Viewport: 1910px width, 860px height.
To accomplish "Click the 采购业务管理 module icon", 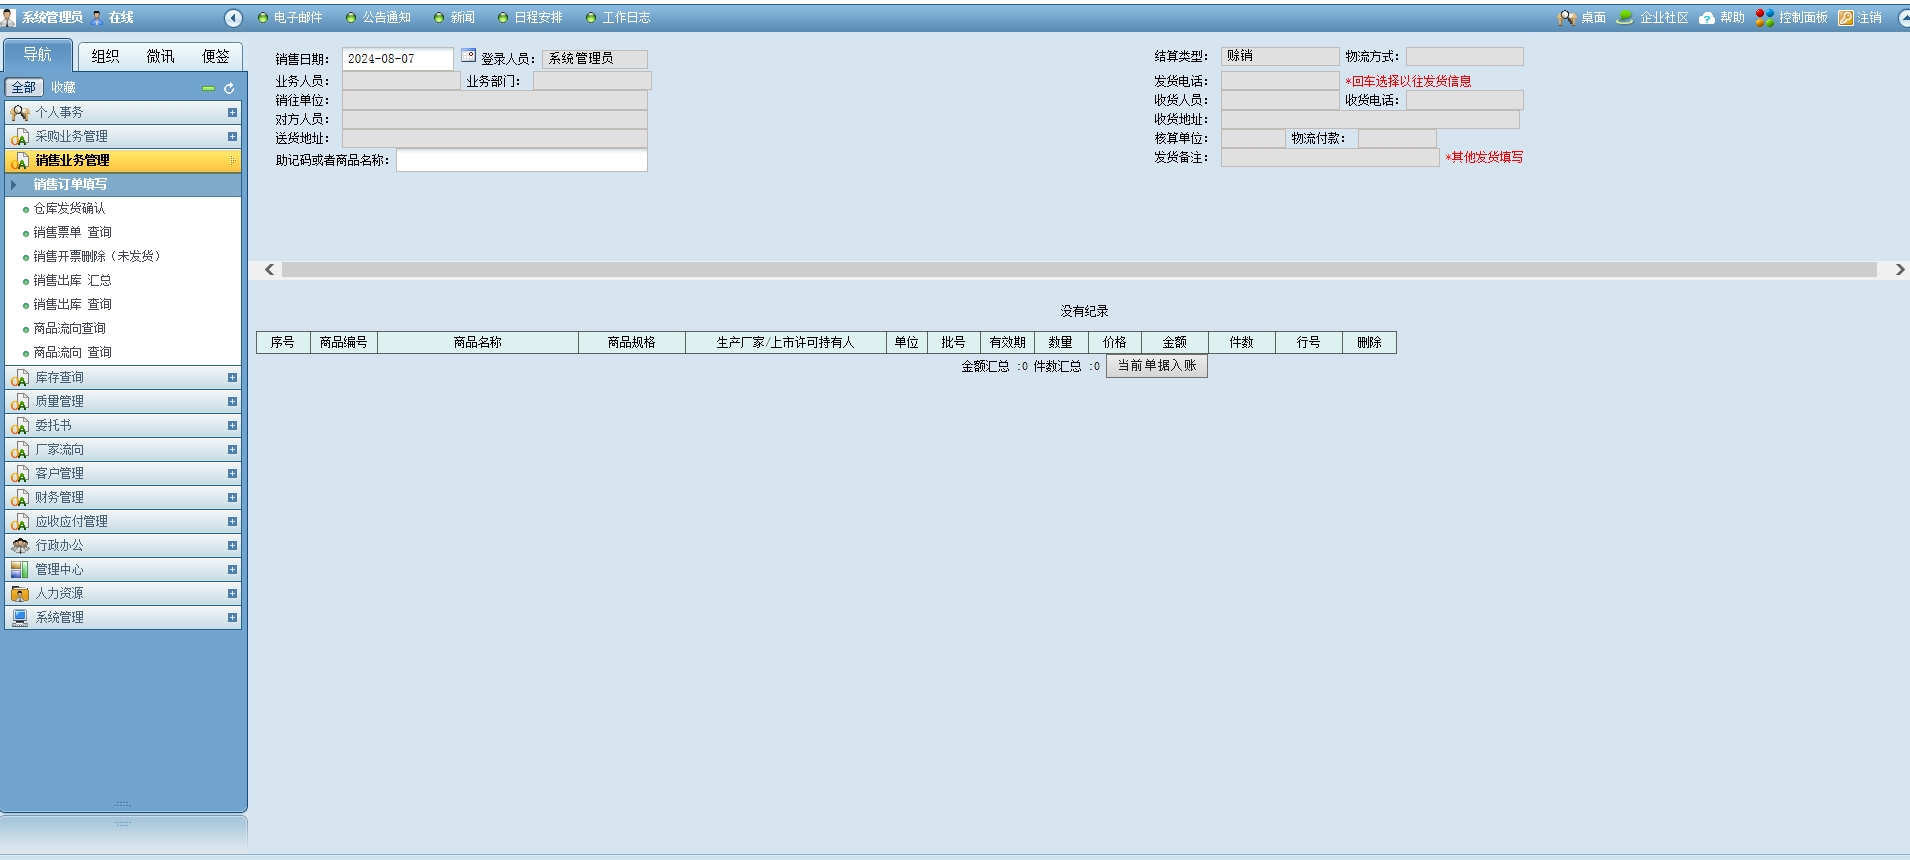I will [x=19, y=137].
